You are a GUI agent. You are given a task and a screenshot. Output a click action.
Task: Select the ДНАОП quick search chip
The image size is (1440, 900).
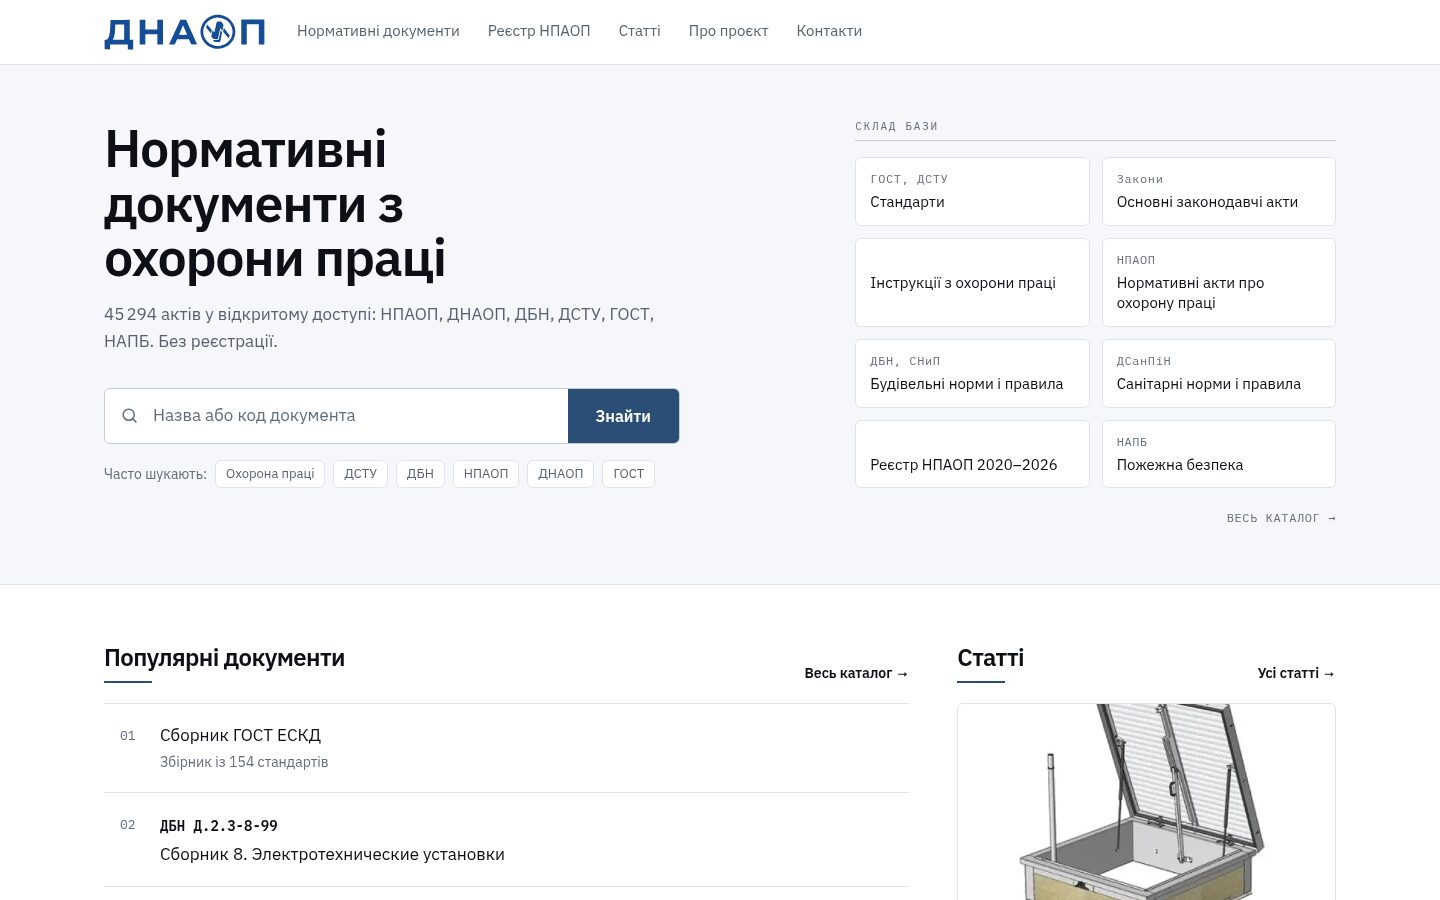point(560,474)
